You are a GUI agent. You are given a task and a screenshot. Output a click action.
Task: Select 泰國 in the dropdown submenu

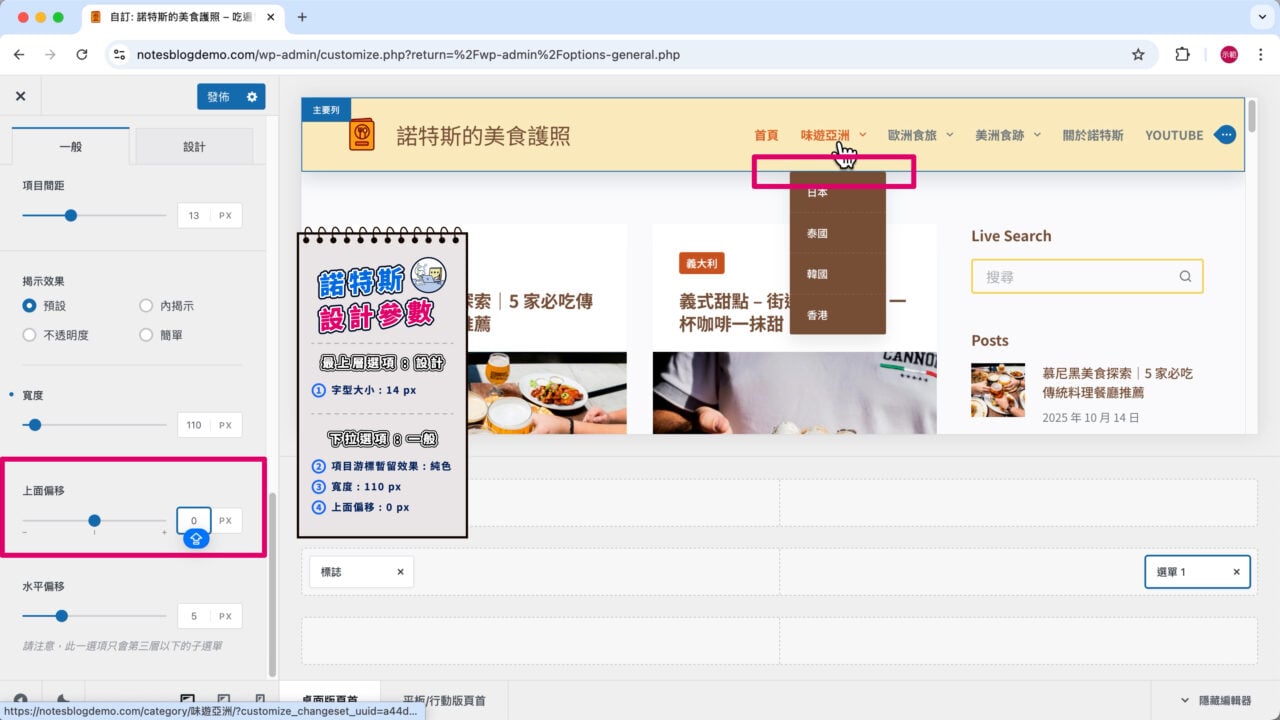pyautogui.click(x=817, y=233)
